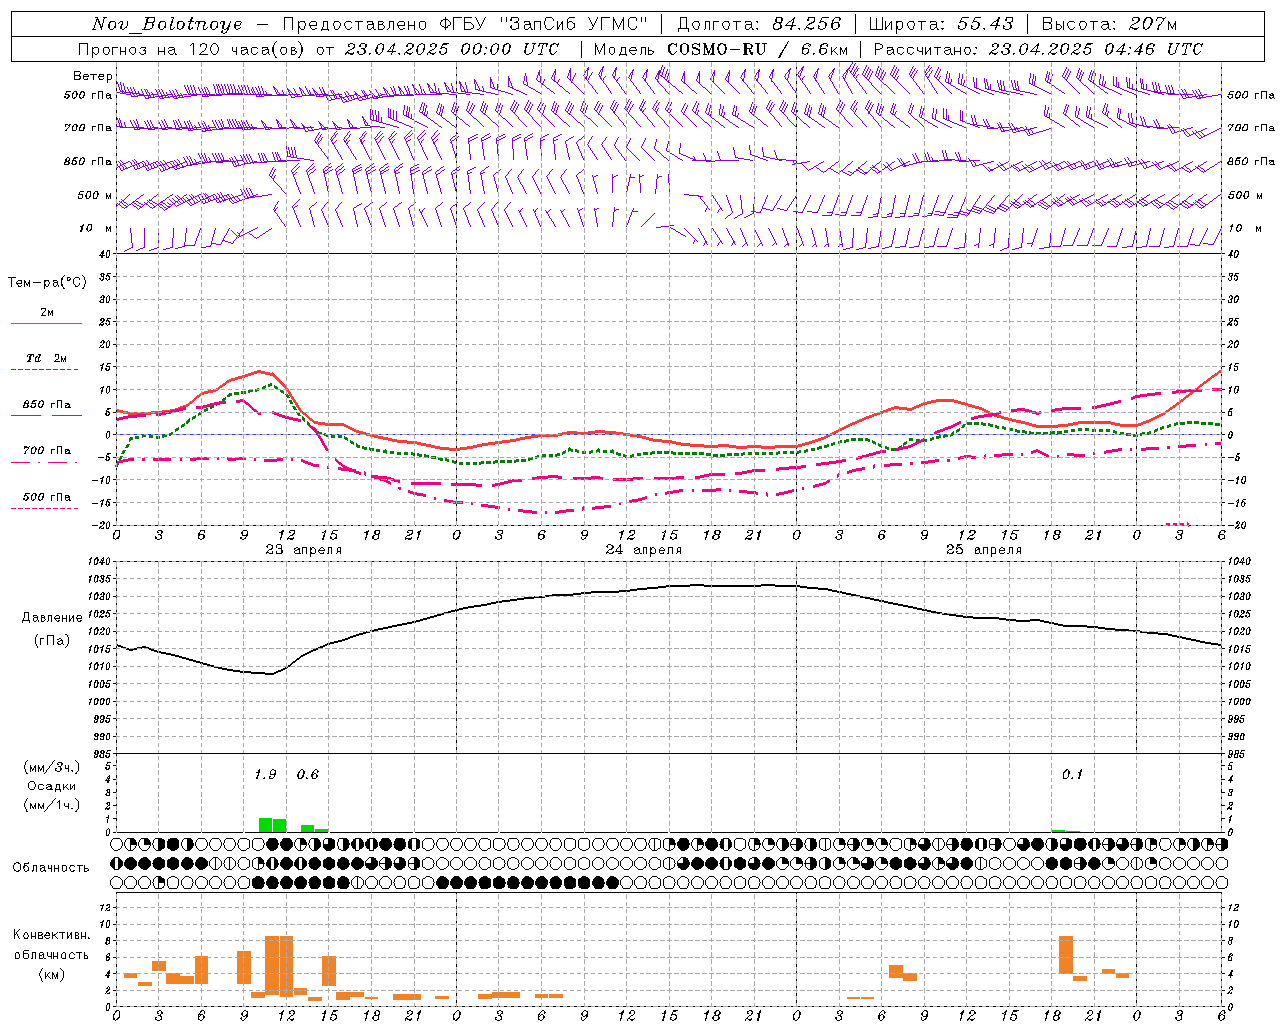Click the 'Тем-ра(°C)' temperature panel label
This screenshot has height=1024, width=1280.
47,283
